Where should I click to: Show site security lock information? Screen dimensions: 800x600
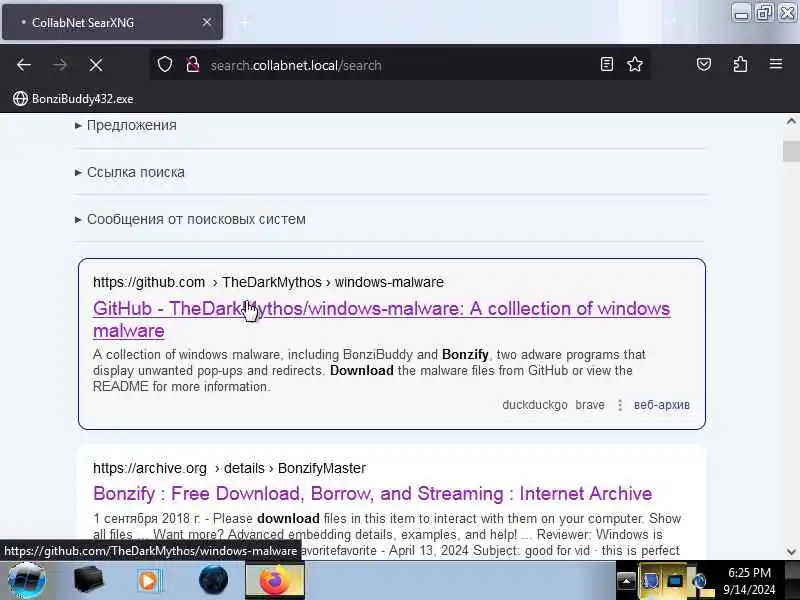(x=192, y=65)
